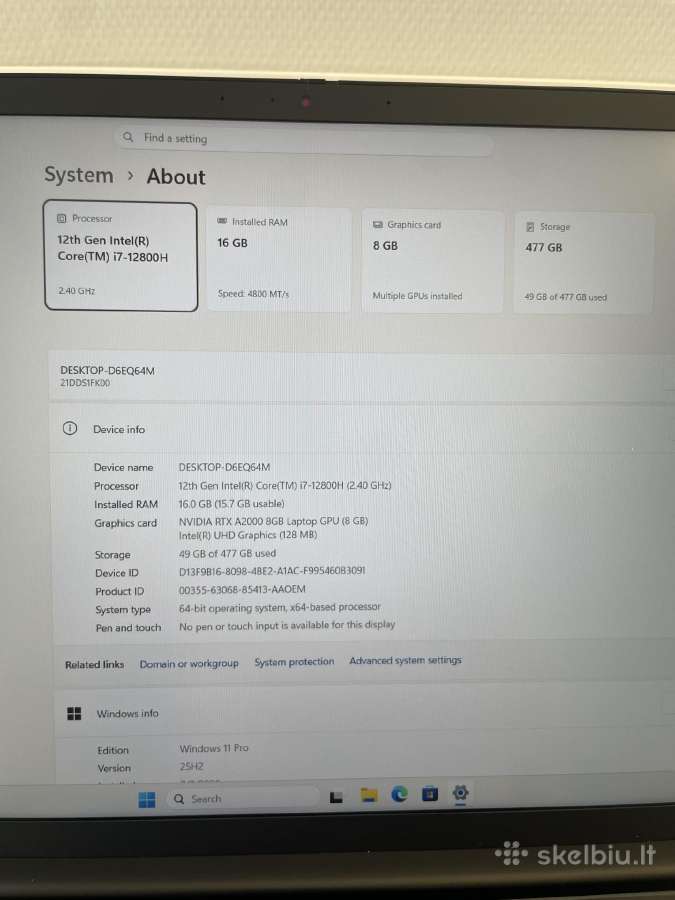Collapse the Device info section header

pos(364,429)
